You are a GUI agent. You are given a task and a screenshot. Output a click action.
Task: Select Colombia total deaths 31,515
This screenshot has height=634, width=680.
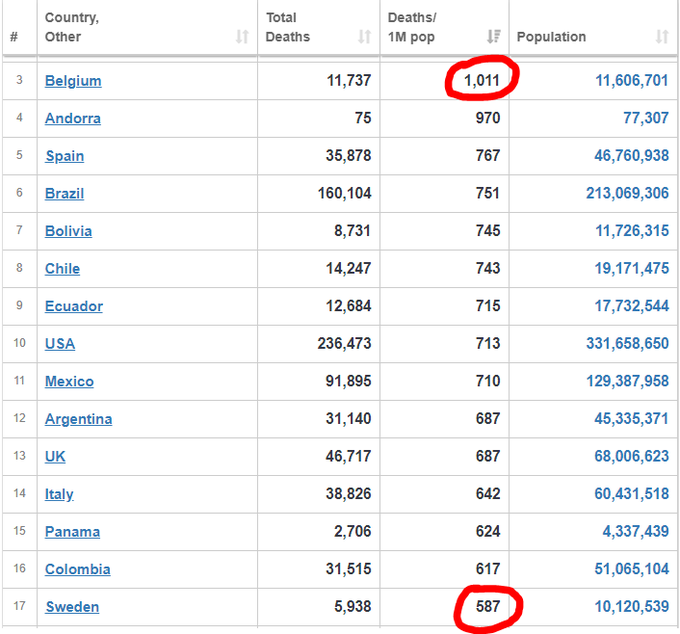pos(349,569)
